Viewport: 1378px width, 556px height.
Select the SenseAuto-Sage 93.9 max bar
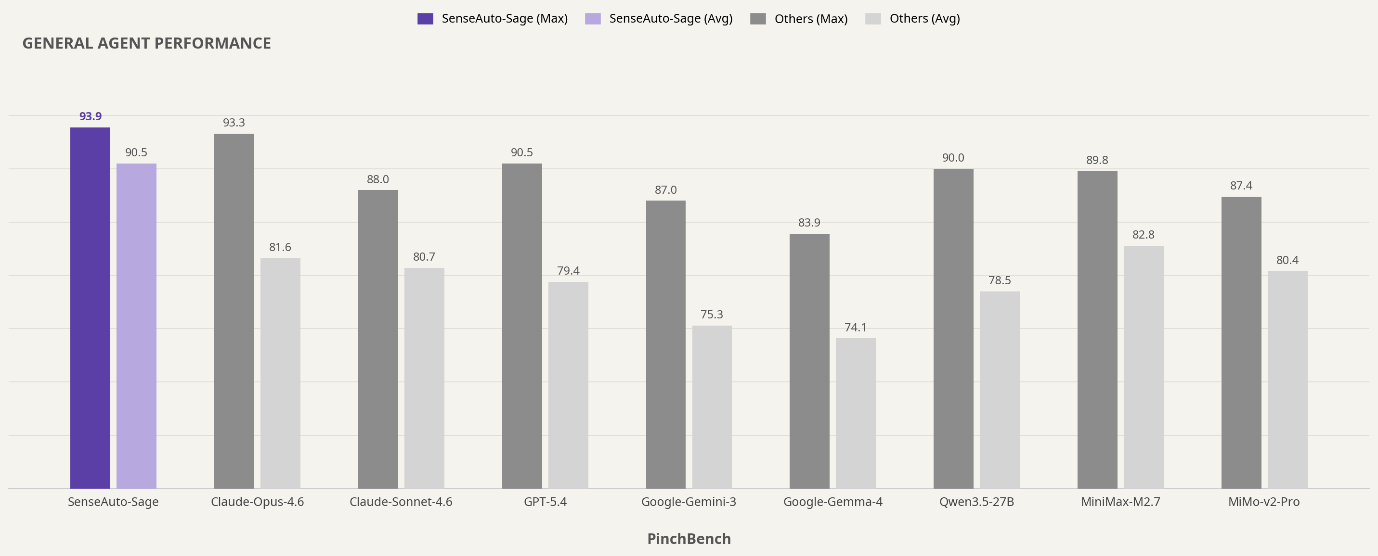coord(90,308)
